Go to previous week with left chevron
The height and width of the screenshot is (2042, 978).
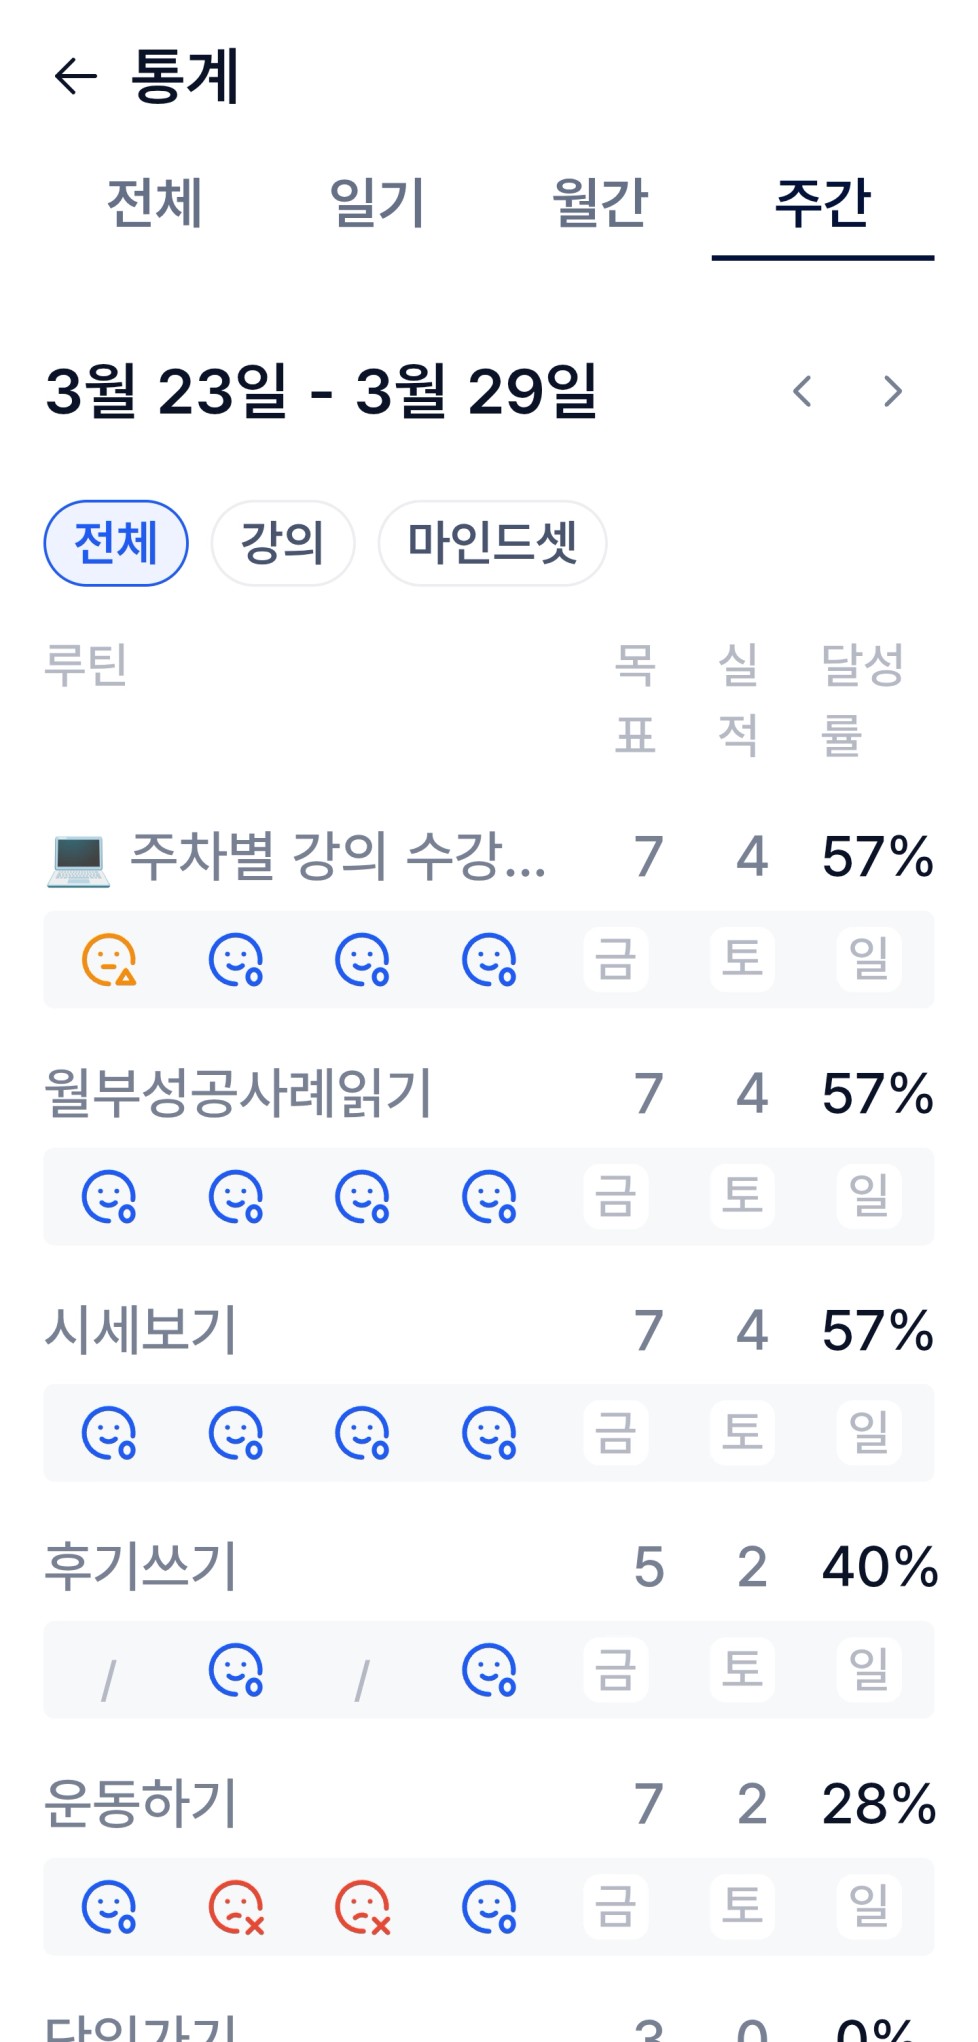(802, 391)
